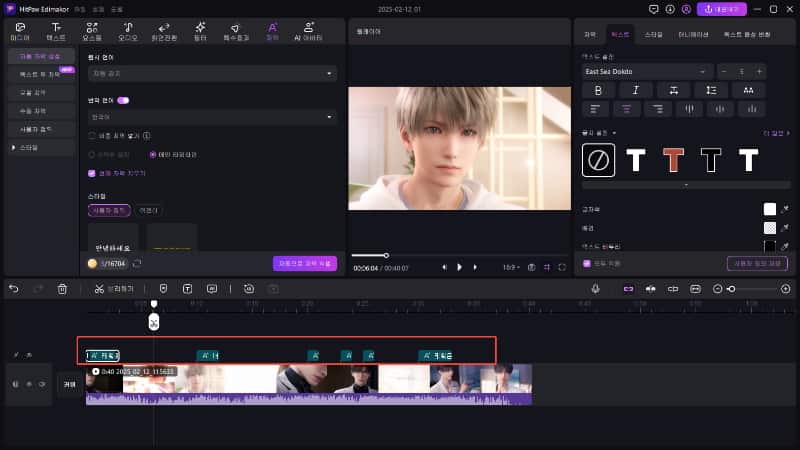Click the undo arrow in timeline toolbar
This screenshot has height=450, width=800.
14,289
